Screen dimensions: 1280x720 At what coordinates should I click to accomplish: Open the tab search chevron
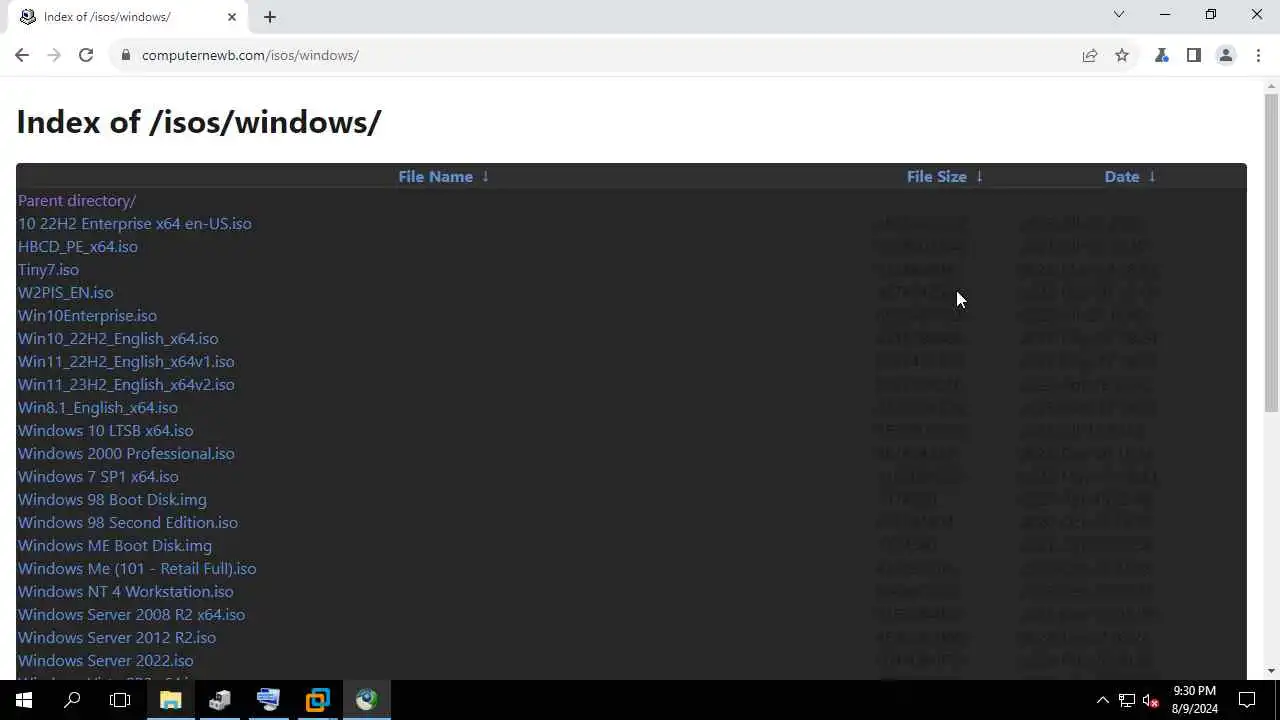[1119, 14]
